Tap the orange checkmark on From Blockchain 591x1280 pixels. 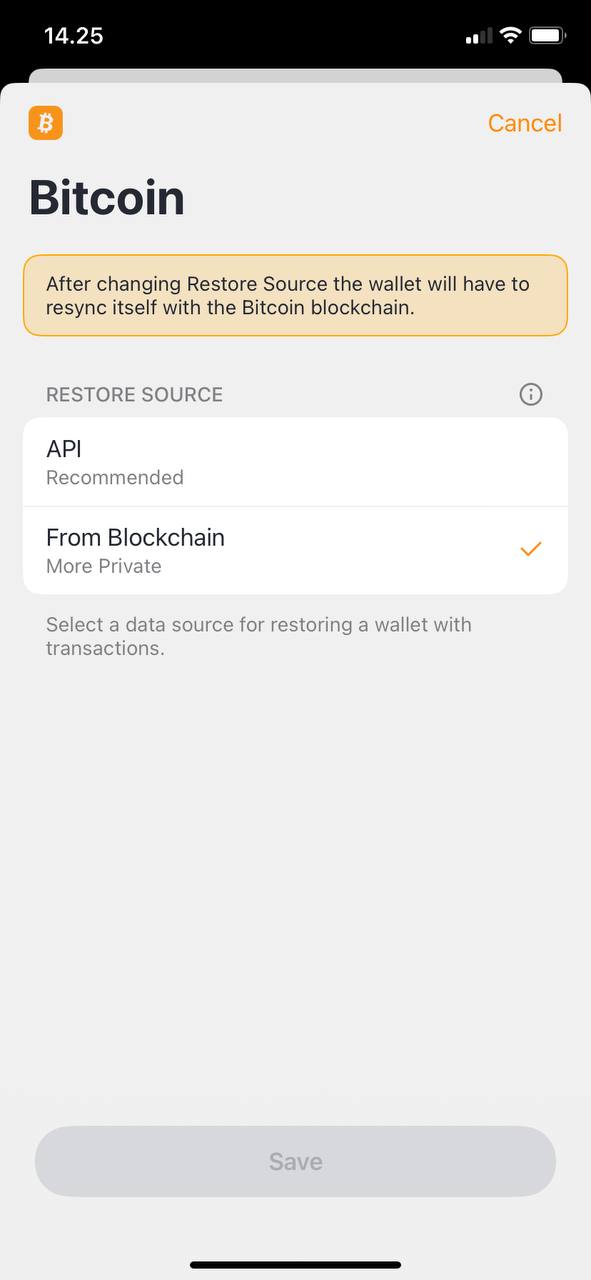[x=531, y=549]
